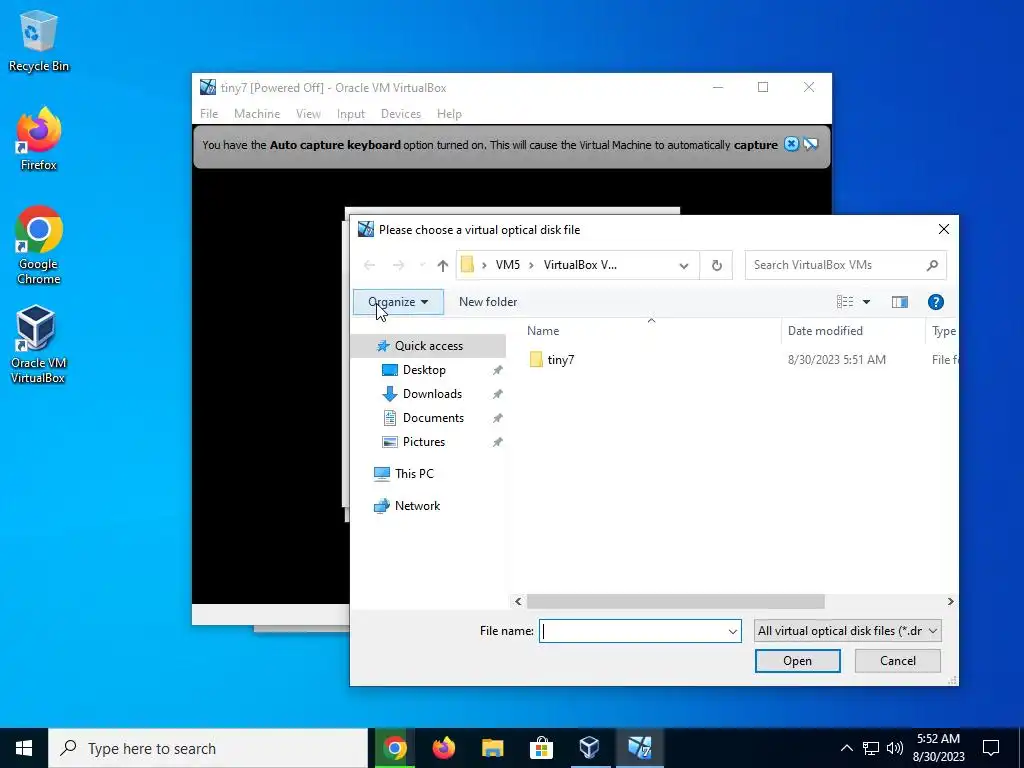The image size is (1024, 768).
Task: Select Quick access in navigation pane
Action: (x=428, y=346)
